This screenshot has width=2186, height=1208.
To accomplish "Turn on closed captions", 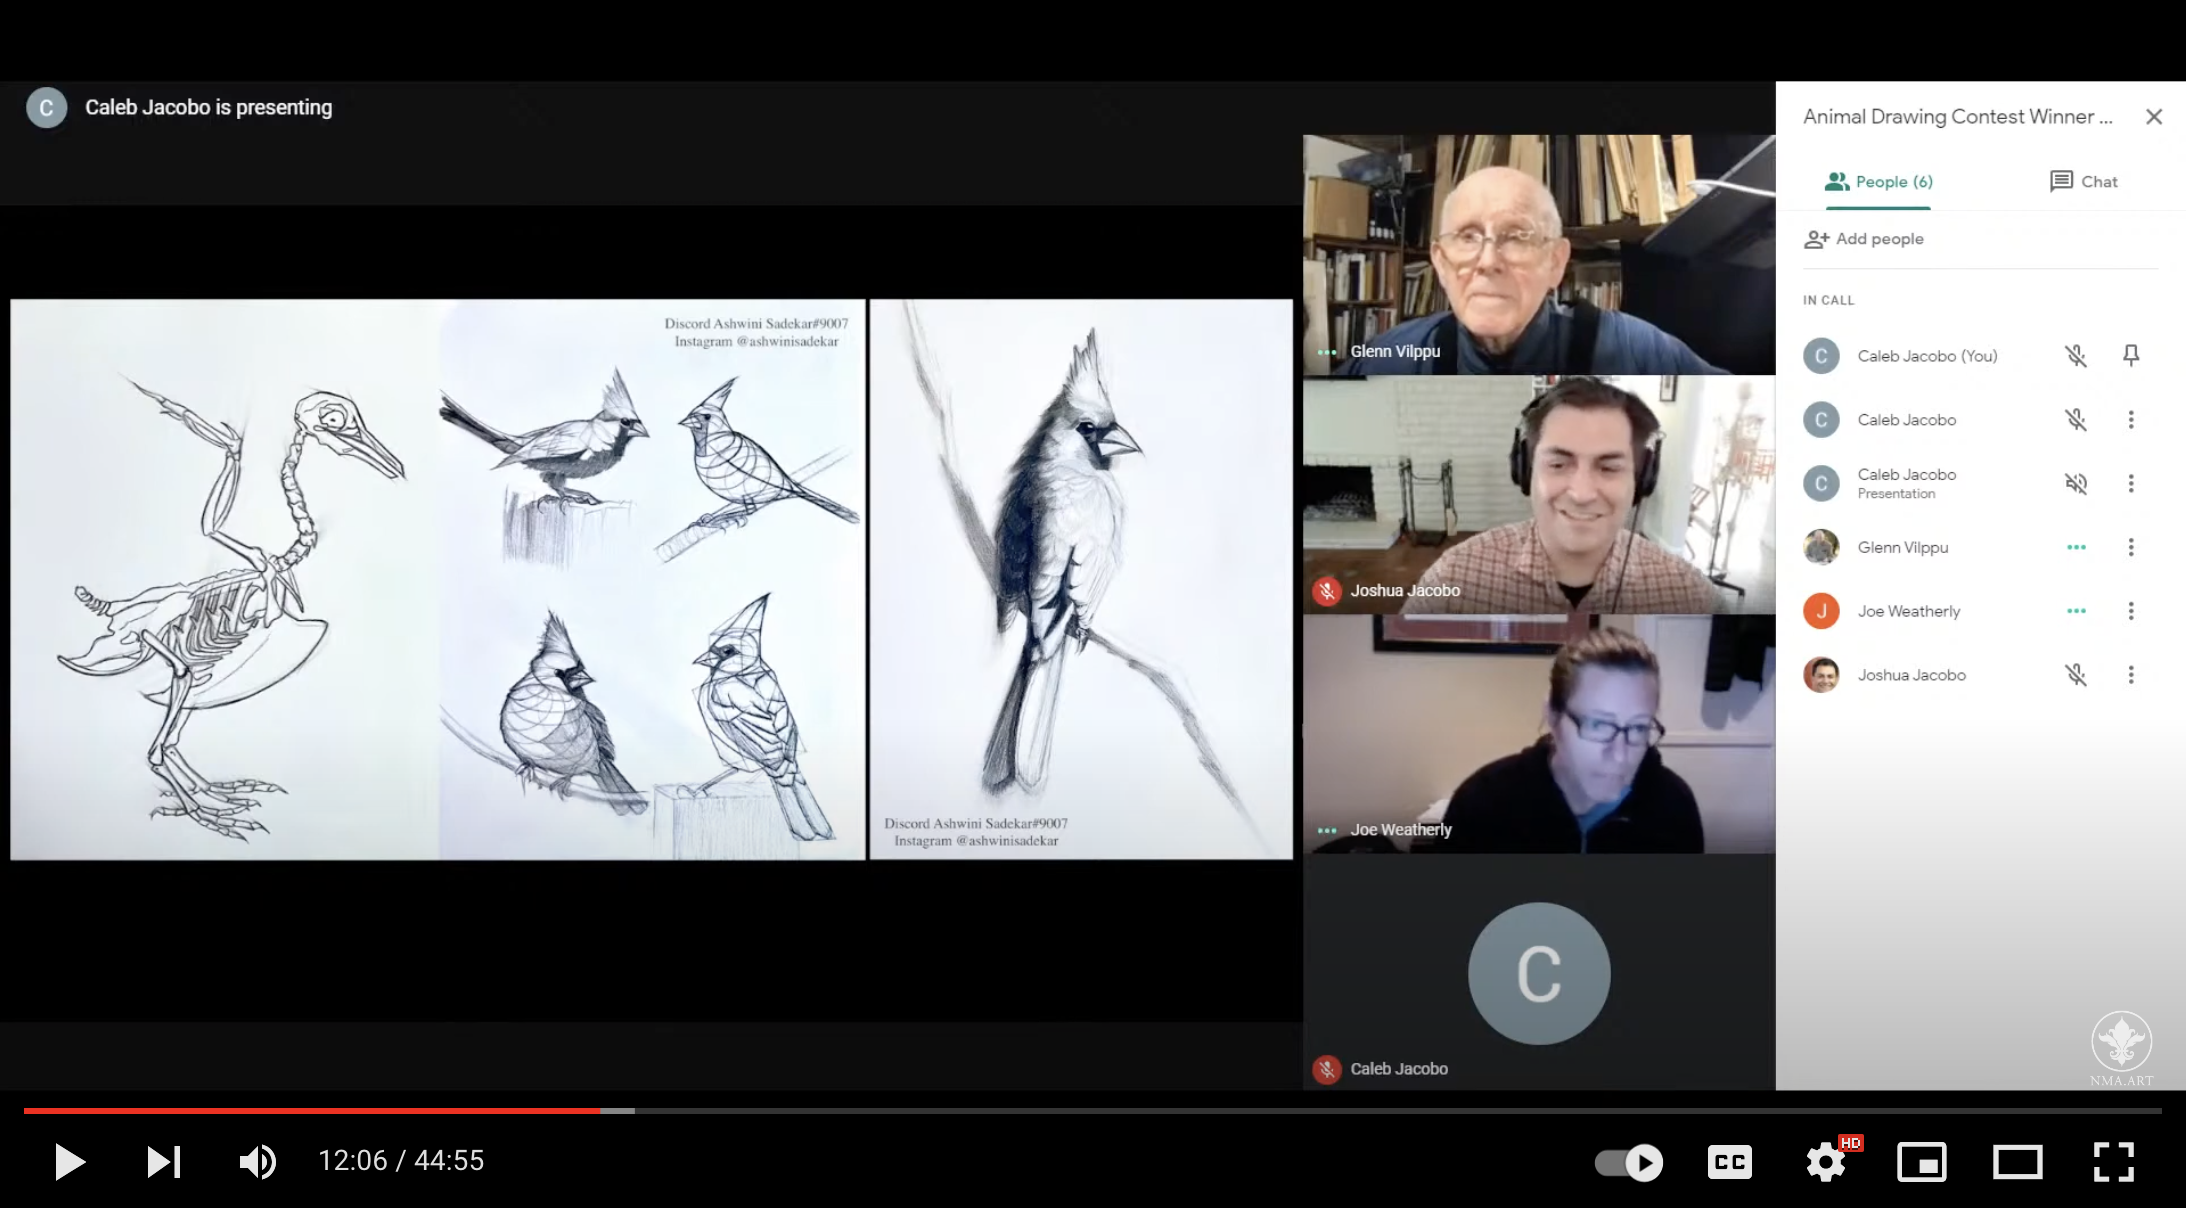I will [x=1730, y=1162].
